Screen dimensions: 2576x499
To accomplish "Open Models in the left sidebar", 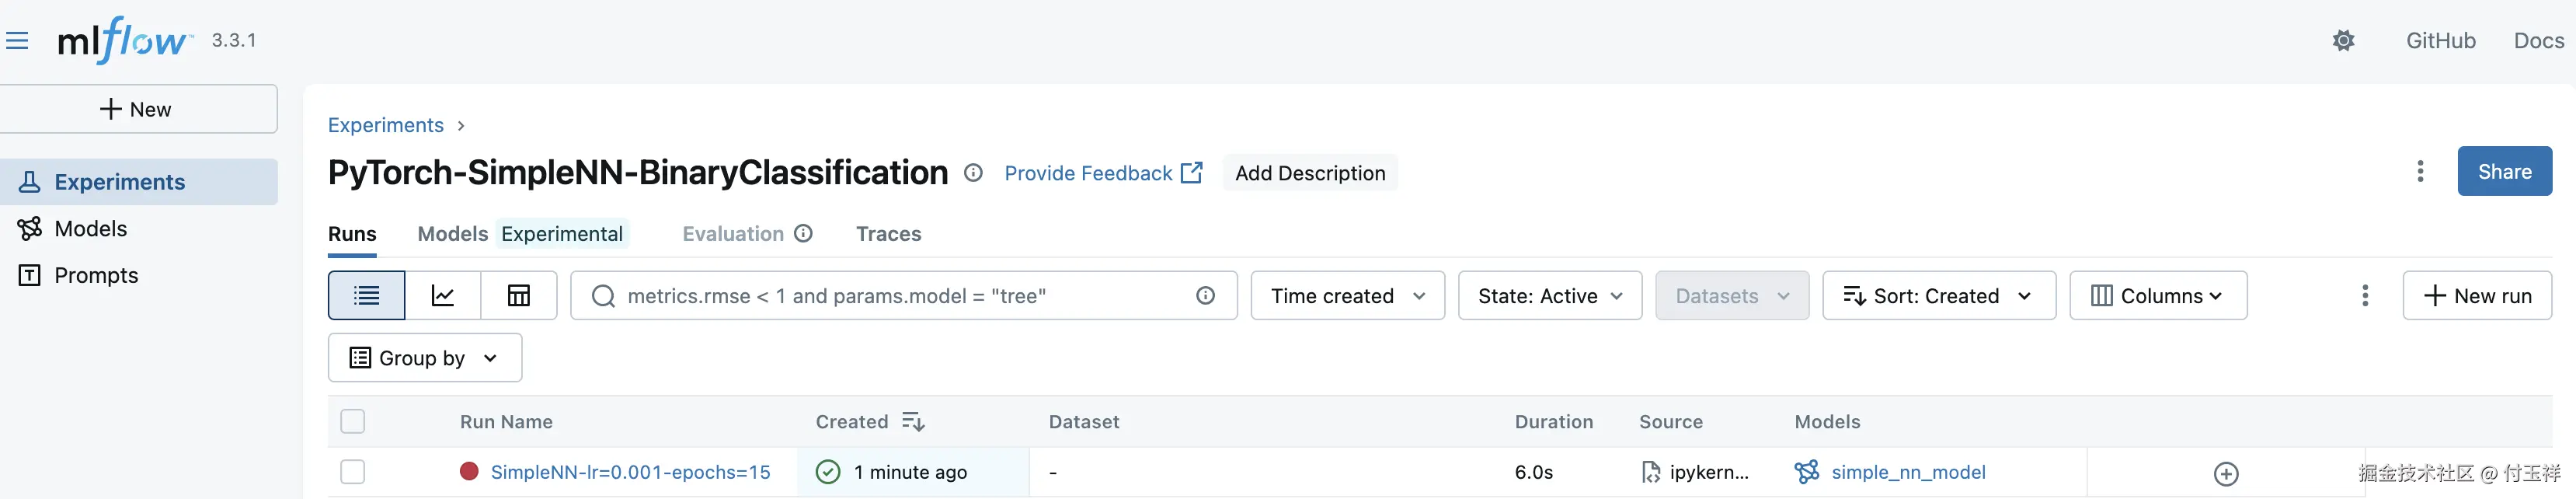I will coord(90,229).
